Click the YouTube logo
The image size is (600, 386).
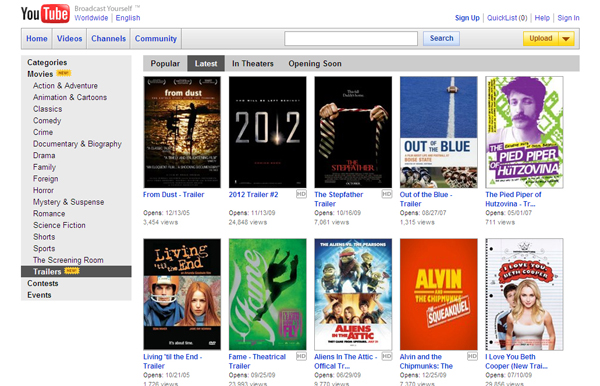point(45,13)
